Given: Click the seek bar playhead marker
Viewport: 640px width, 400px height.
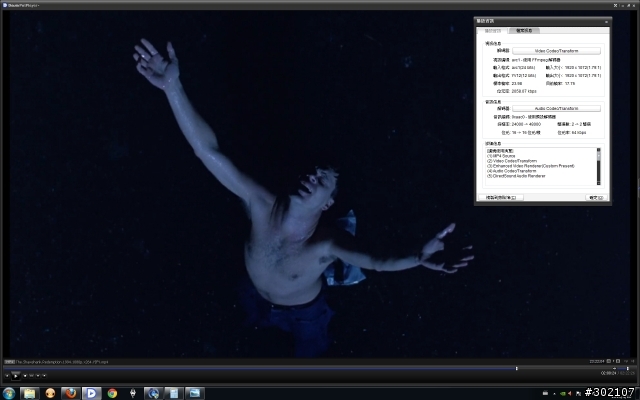Looking at the screenshot, I should click(x=517, y=369).
